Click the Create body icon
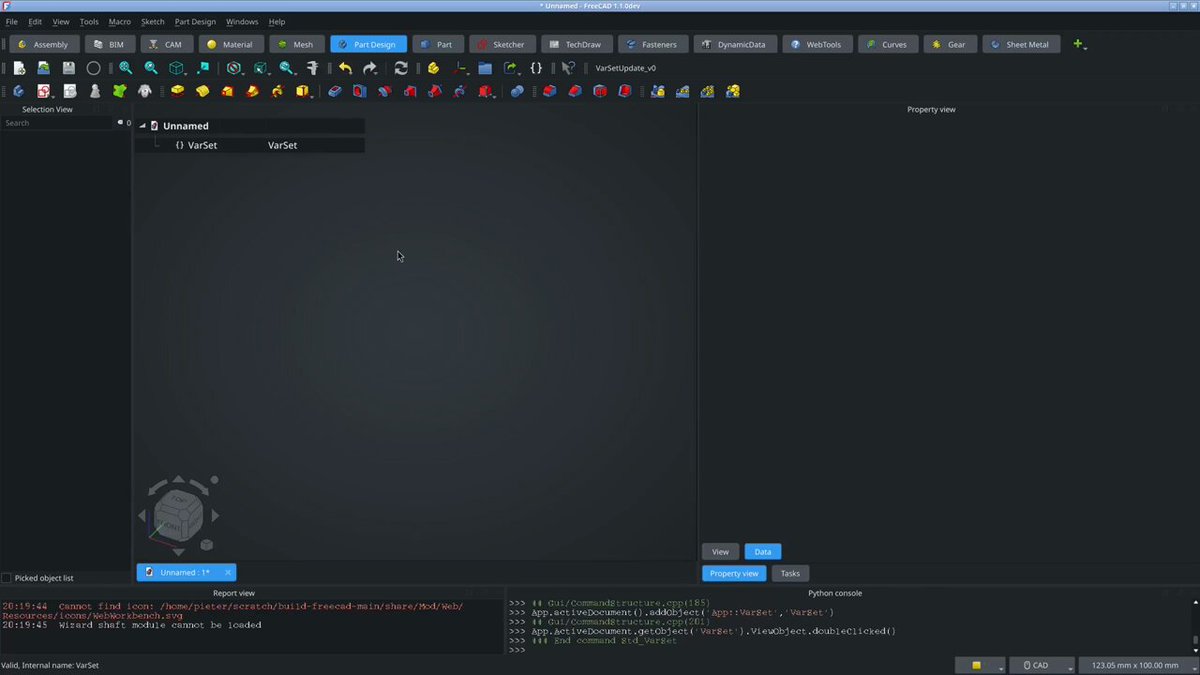 18,91
